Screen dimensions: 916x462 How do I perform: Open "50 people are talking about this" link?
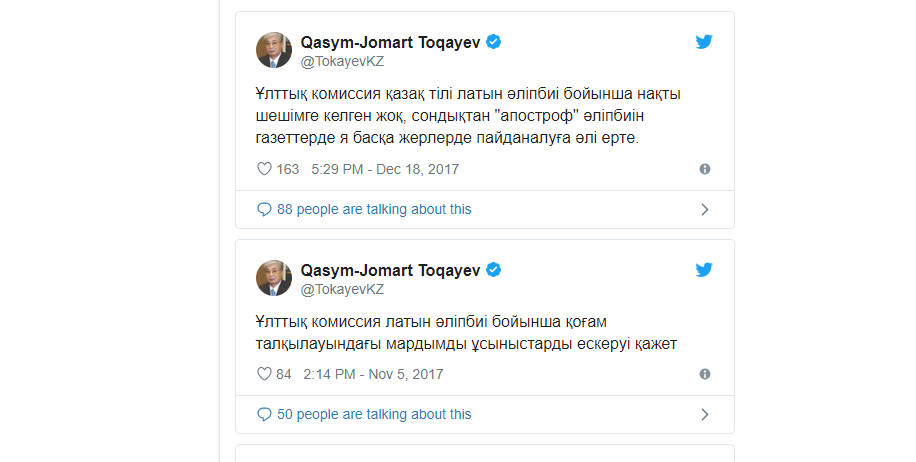(x=374, y=415)
